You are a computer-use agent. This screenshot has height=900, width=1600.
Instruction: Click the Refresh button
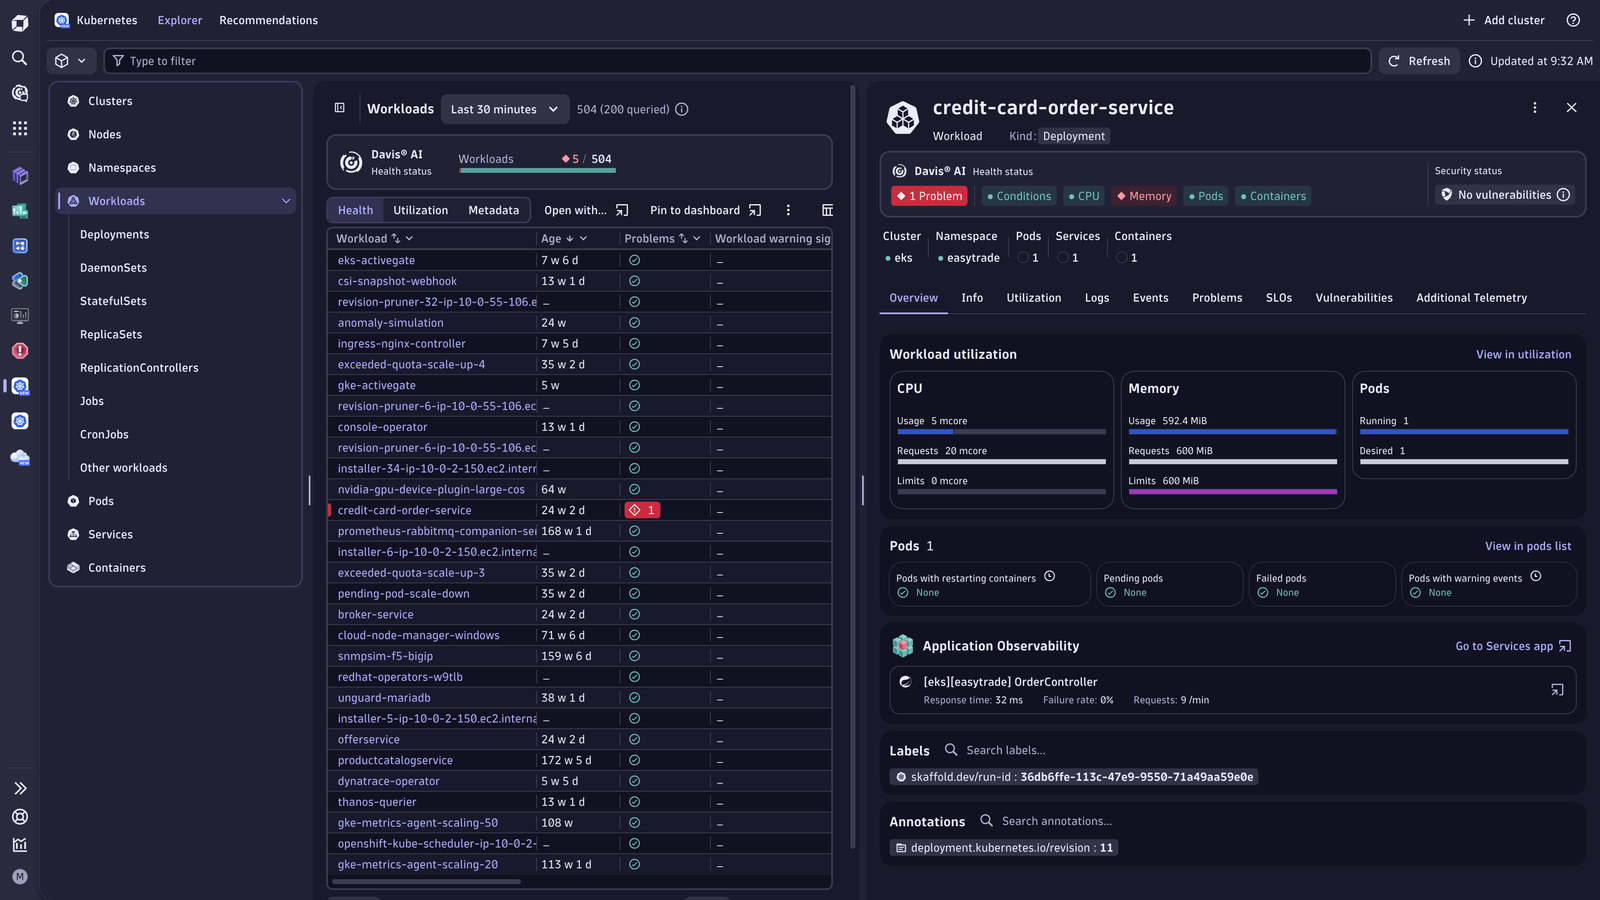click(x=1419, y=61)
